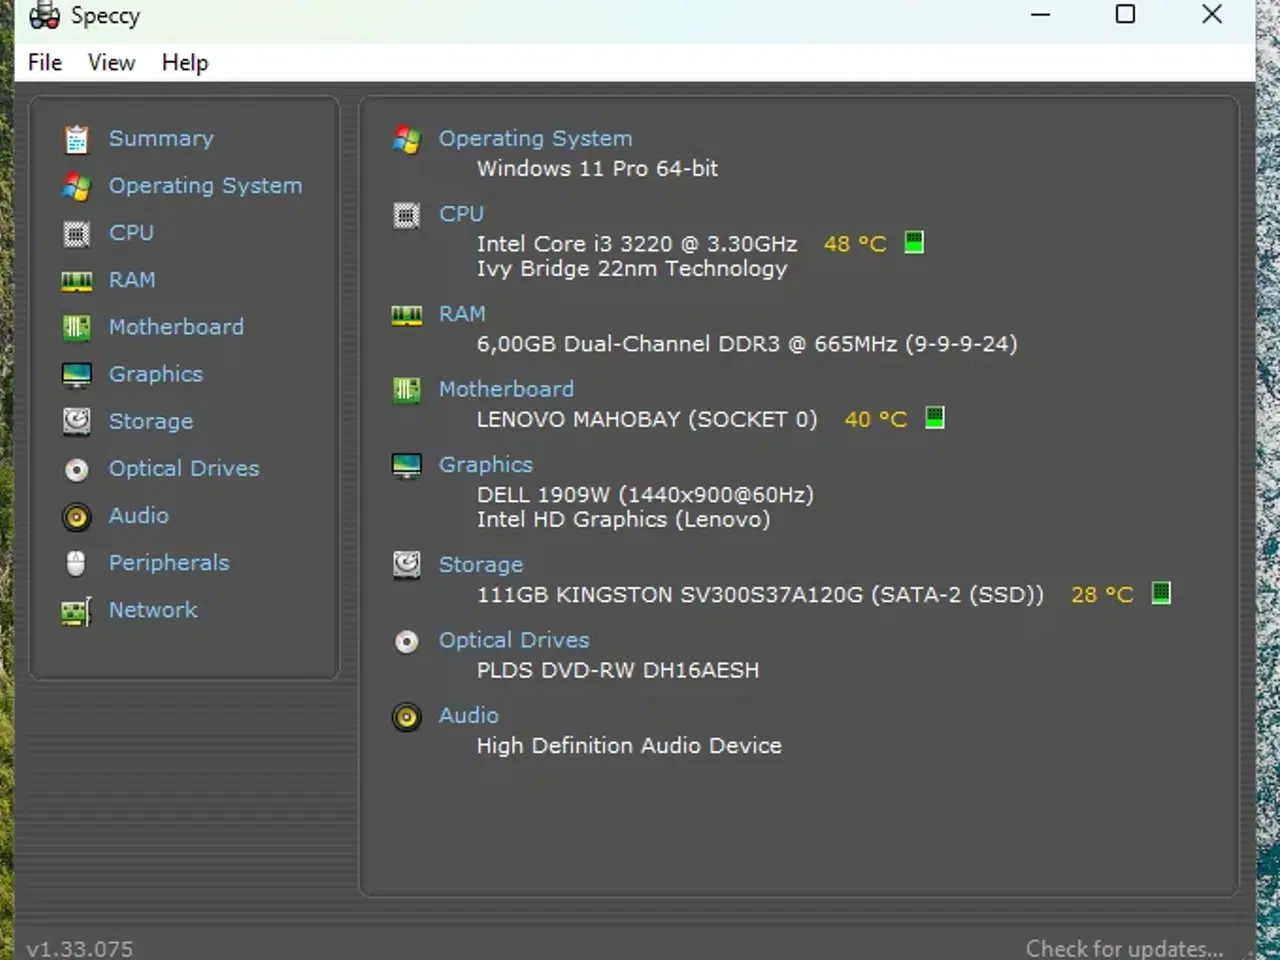Viewport: 1280px width, 960px height.
Task: Click the green storage temperature indicator square
Action: (1161, 593)
